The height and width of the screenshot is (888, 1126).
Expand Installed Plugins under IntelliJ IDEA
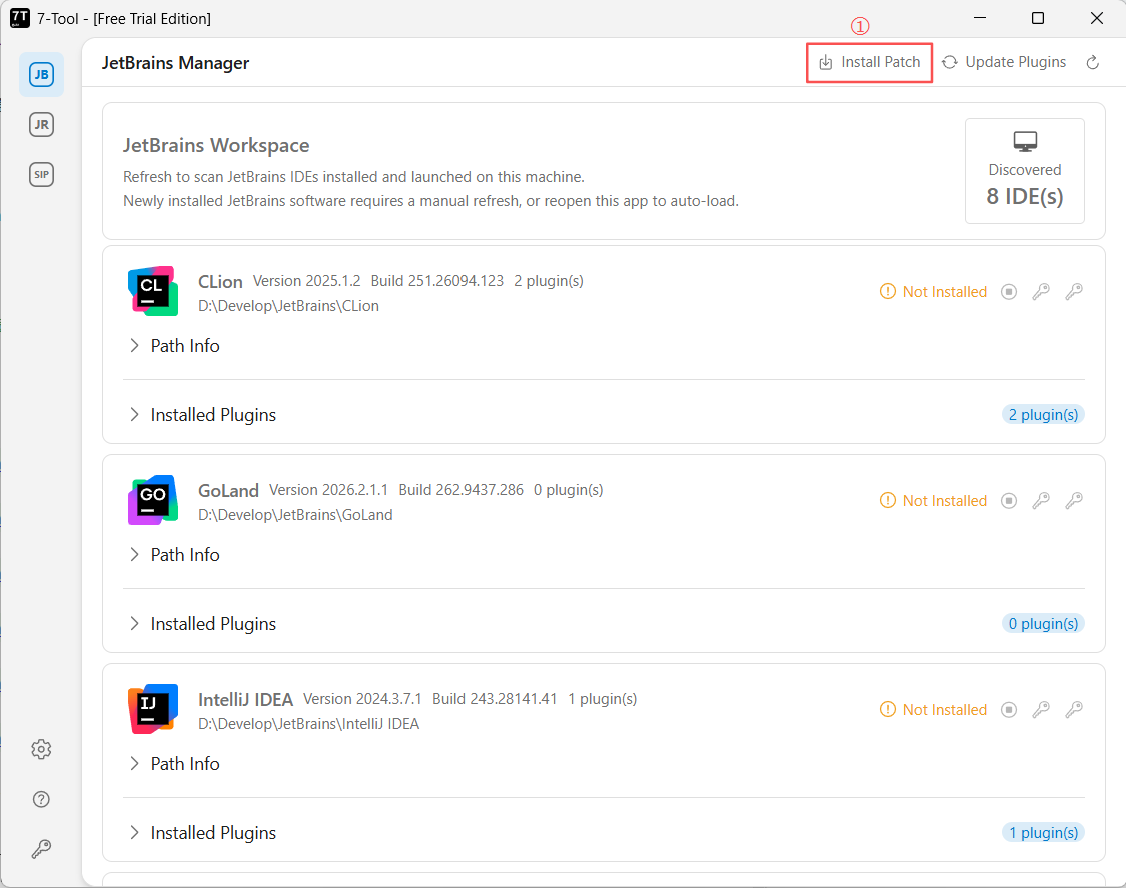pos(202,832)
